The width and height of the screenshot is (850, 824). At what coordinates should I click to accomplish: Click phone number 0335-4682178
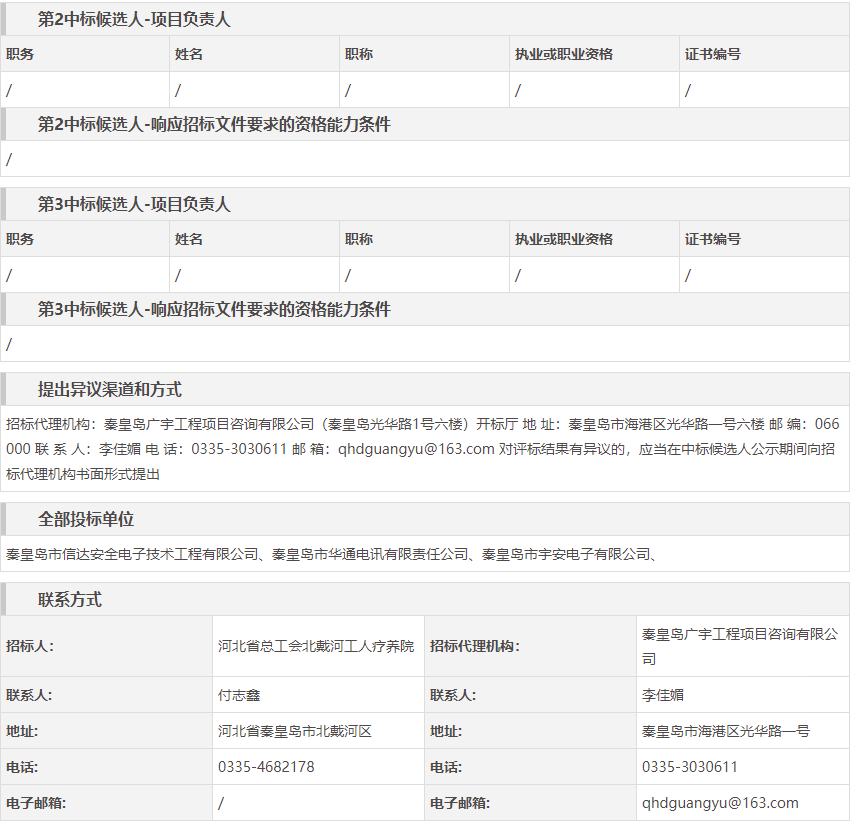click(266, 767)
